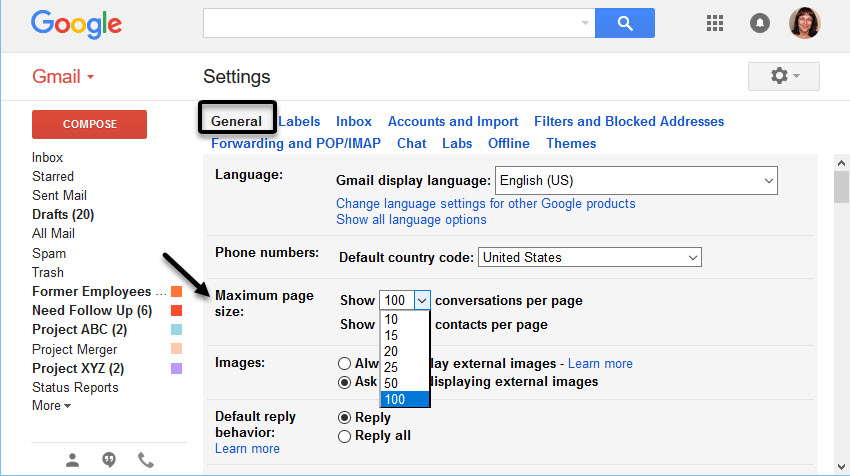Open Filters and Blocked Addresses tab
This screenshot has width=850, height=476.
629,121
